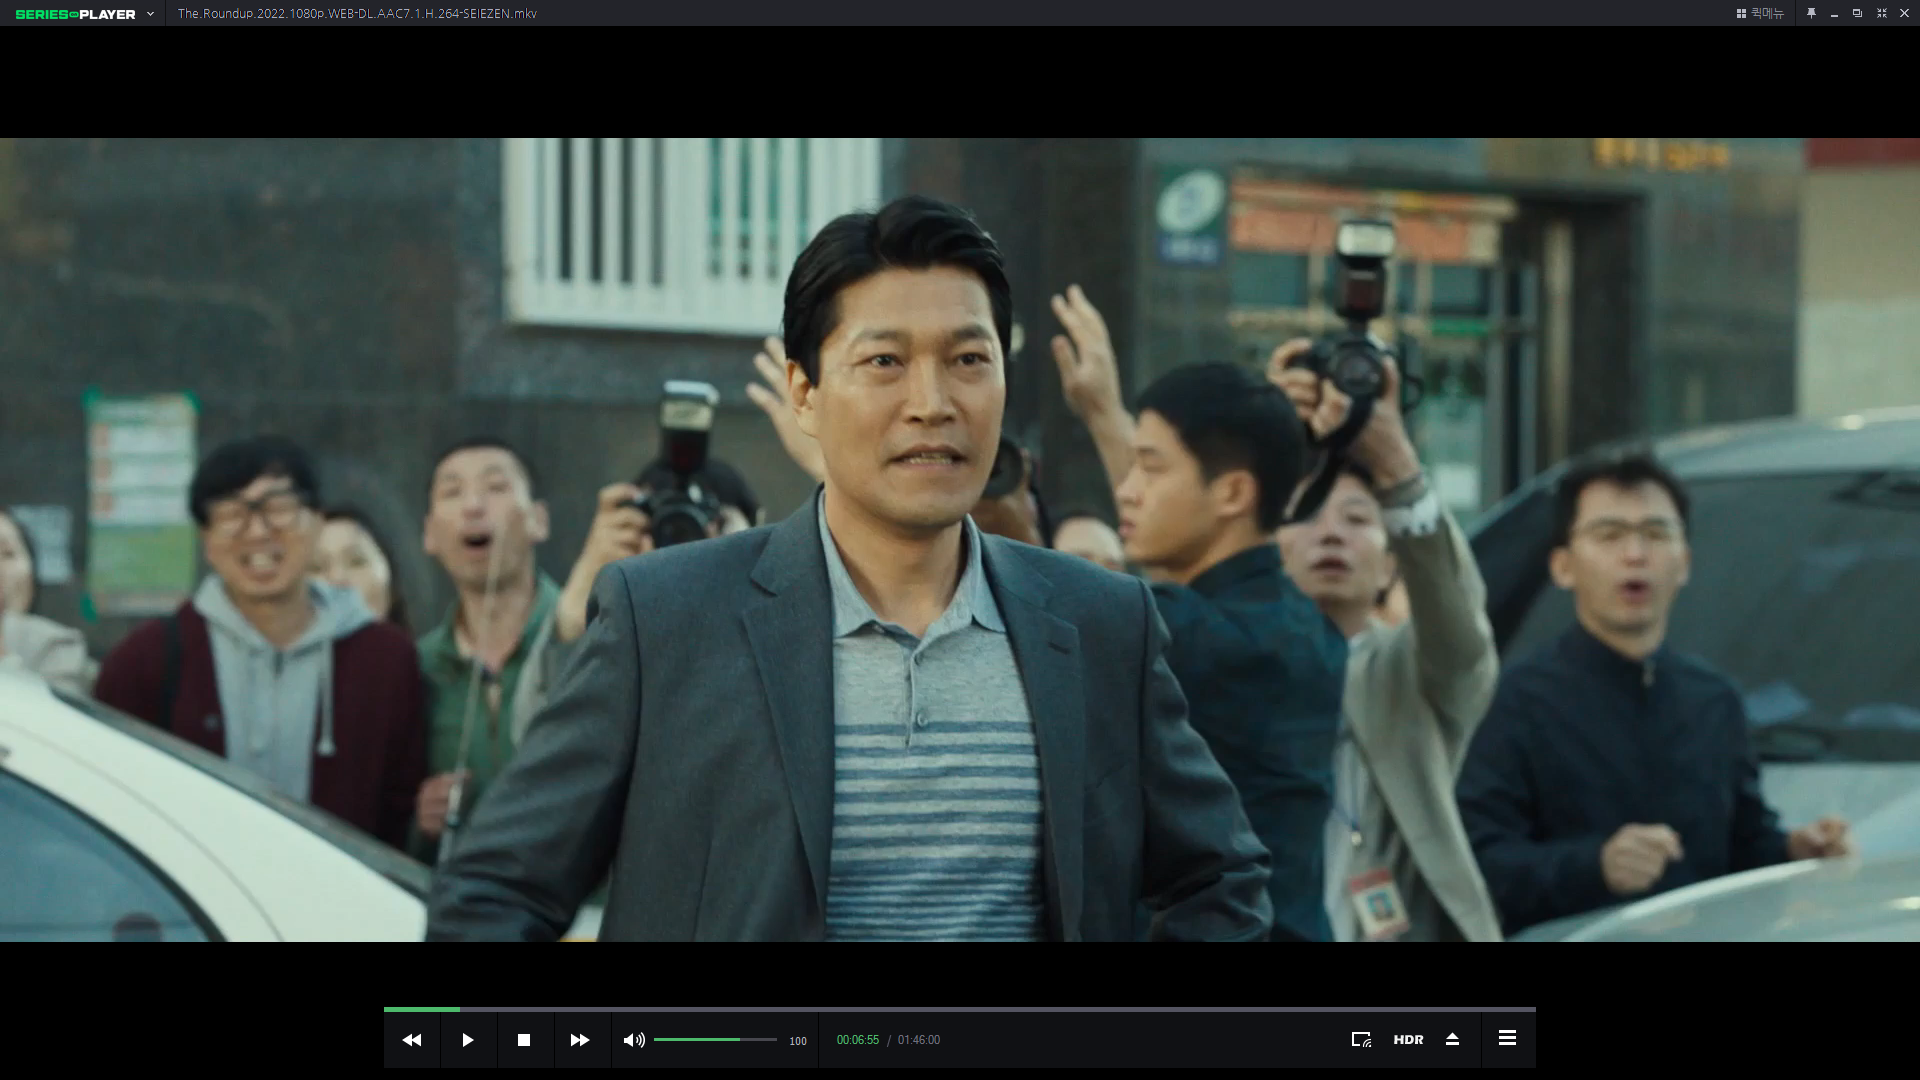1920x1080 pixels.
Task: Stop the video with the stop button
Action: (523, 1040)
